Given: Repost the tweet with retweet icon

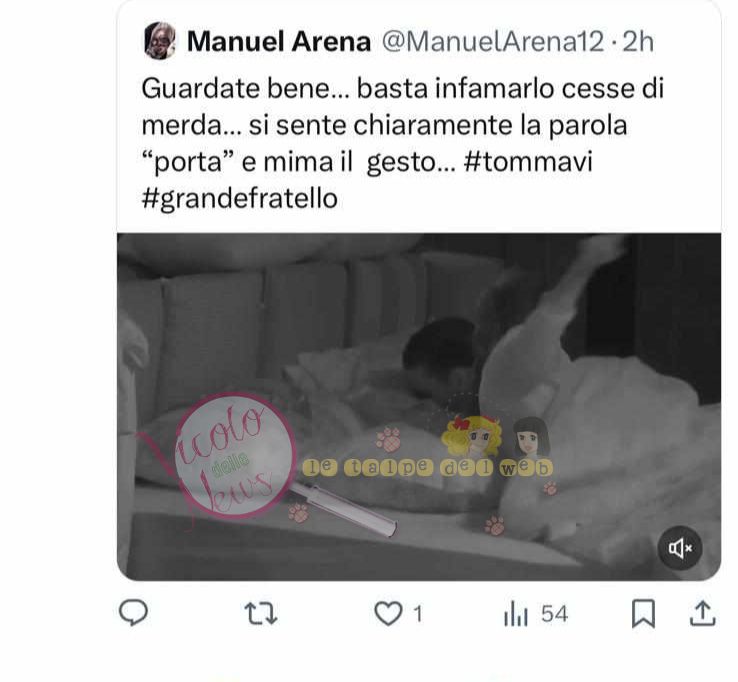Looking at the screenshot, I should point(261,614).
